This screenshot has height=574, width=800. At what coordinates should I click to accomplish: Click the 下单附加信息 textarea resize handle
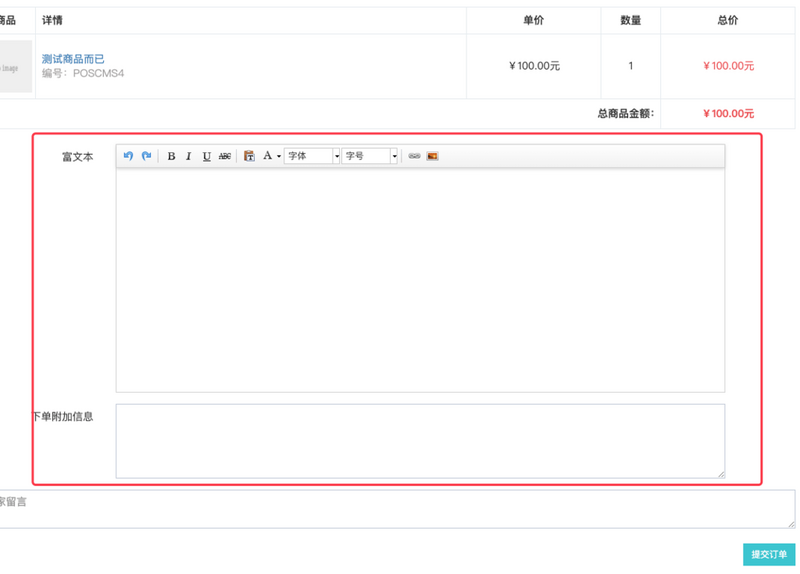coord(721,475)
